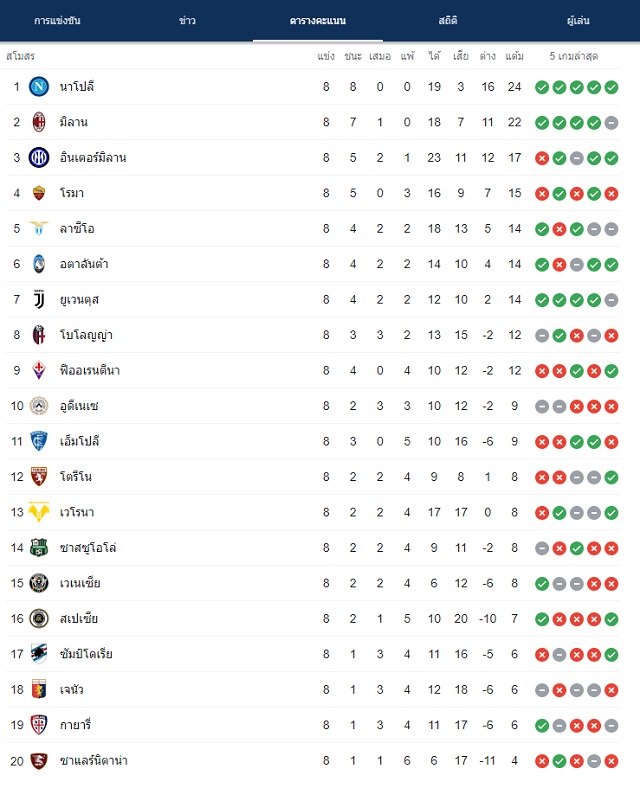This screenshot has width=640, height=788.
Task: Click Napoli's most recent win indicator
Action: coord(611,87)
